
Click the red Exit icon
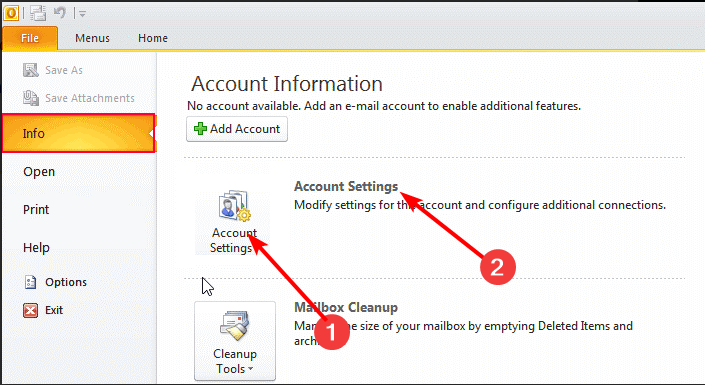pos(31,310)
